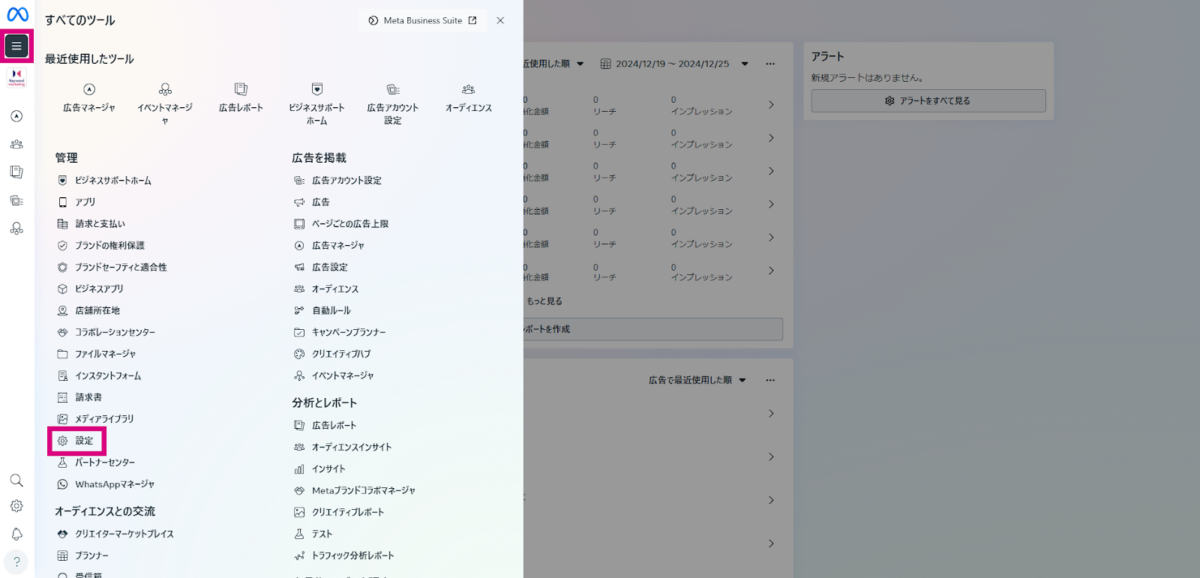Open ブランドの権利保護 menu item
Image resolution: width=1200 pixels, height=578 pixels.
click(x=101, y=245)
